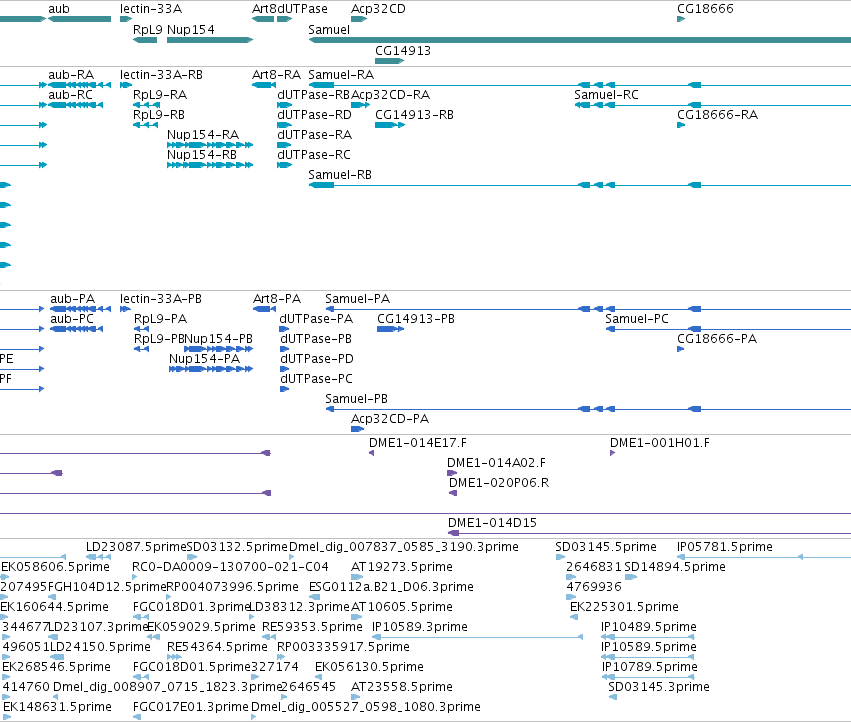Click the DME1-020P06.R clone label
This screenshot has height=722, width=851.
tap(499, 483)
